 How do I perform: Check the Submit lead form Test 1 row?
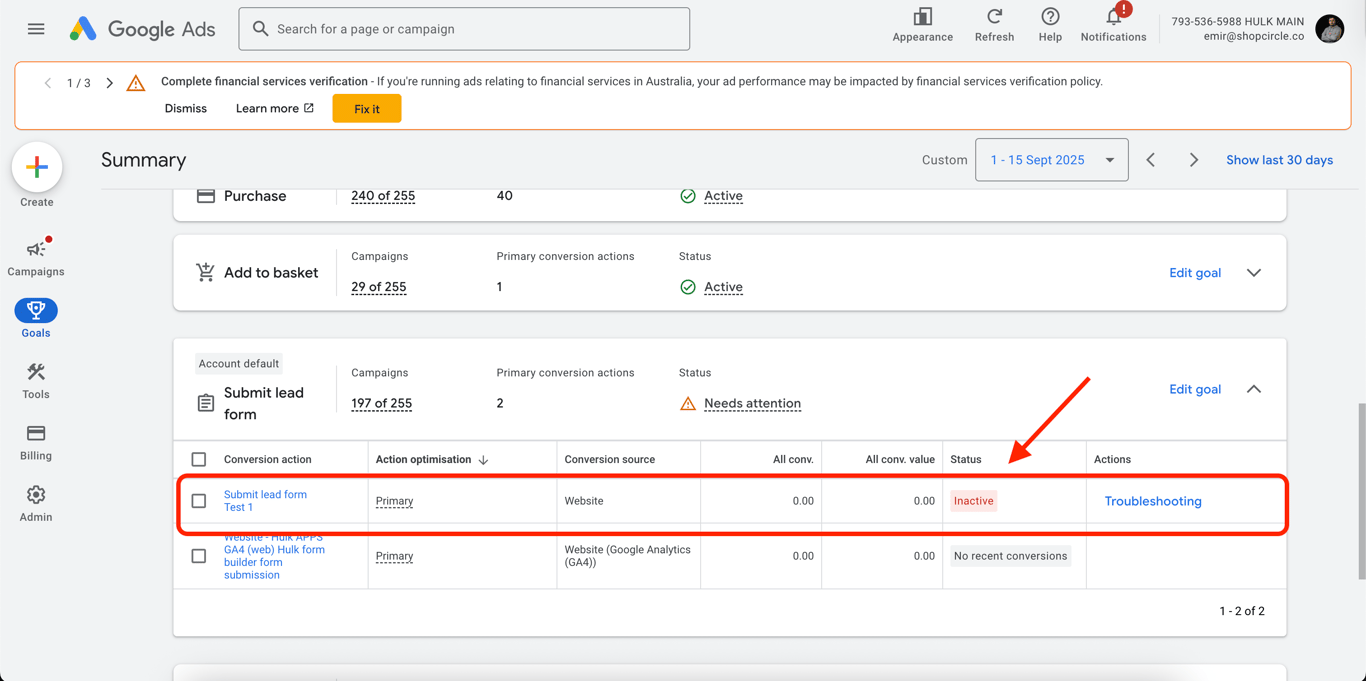pyautogui.click(x=199, y=501)
